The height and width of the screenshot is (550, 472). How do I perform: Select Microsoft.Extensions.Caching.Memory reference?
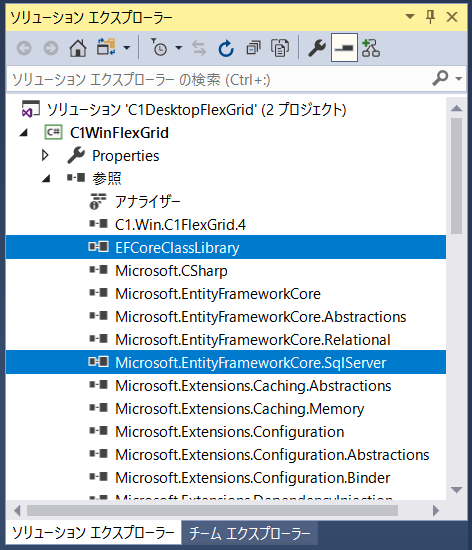tap(240, 409)
